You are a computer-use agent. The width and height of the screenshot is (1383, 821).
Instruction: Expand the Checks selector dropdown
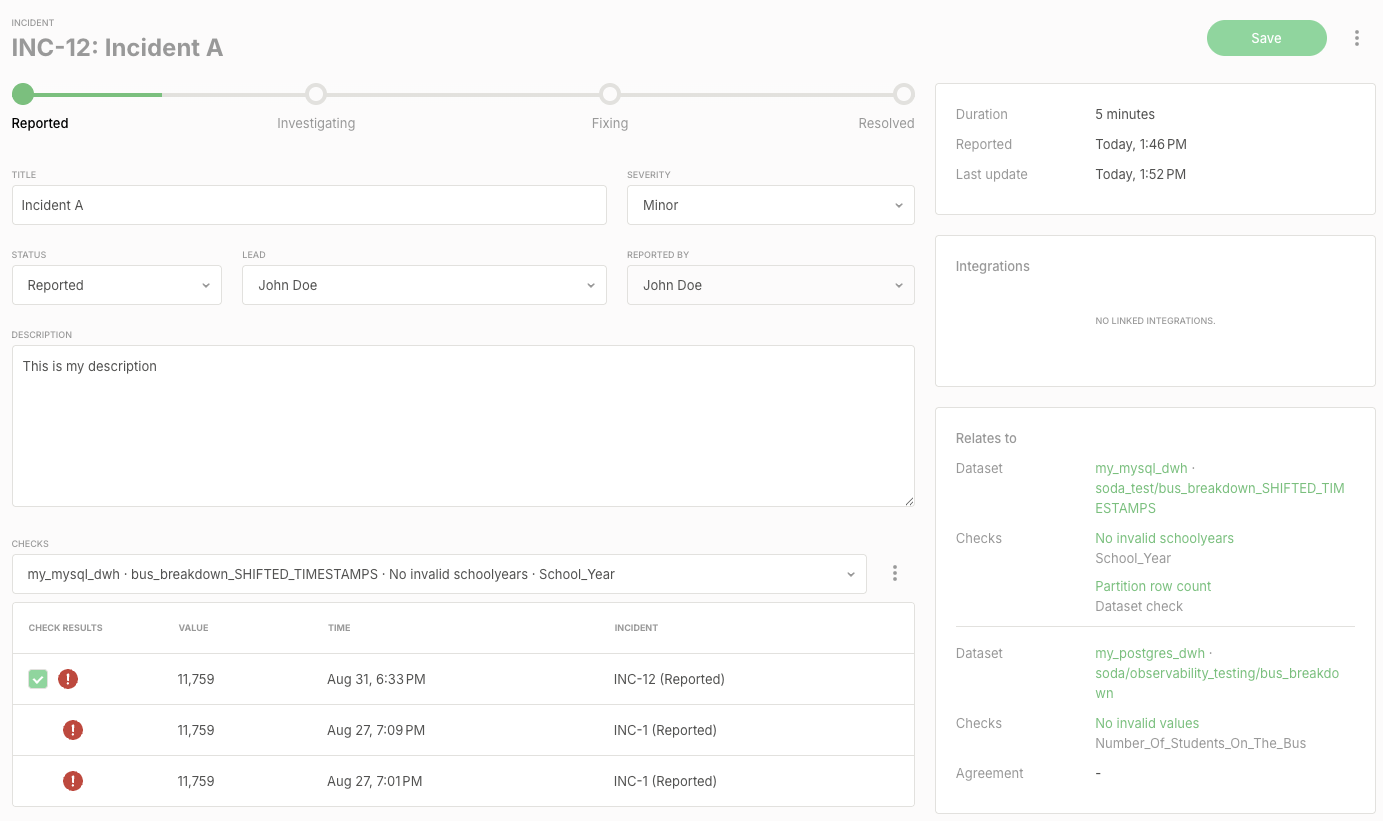[439, 574]
